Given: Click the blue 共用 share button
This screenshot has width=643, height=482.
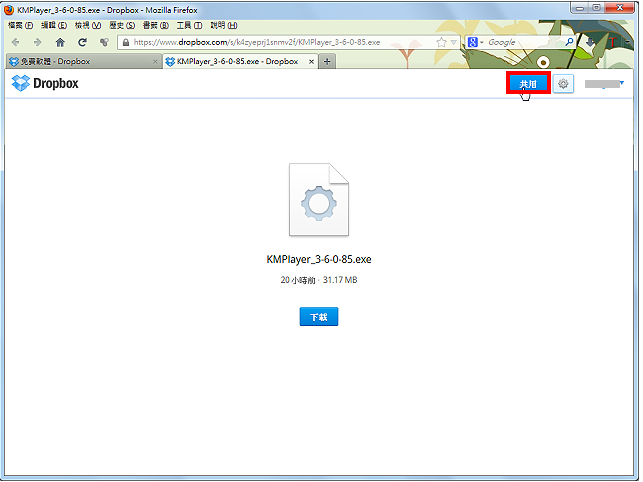Looking at the screenshot, I should click(528, 84).
